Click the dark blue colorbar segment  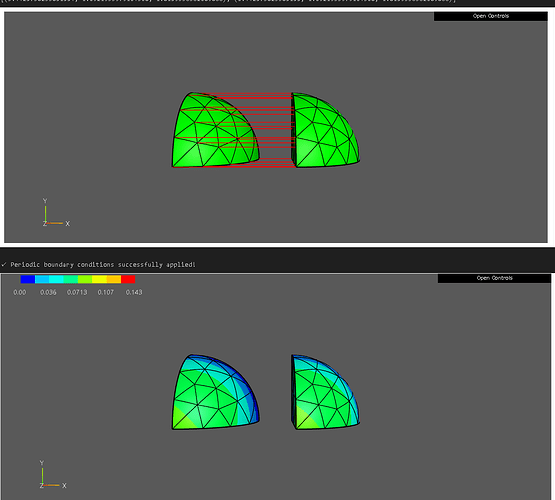click(28, 280)
